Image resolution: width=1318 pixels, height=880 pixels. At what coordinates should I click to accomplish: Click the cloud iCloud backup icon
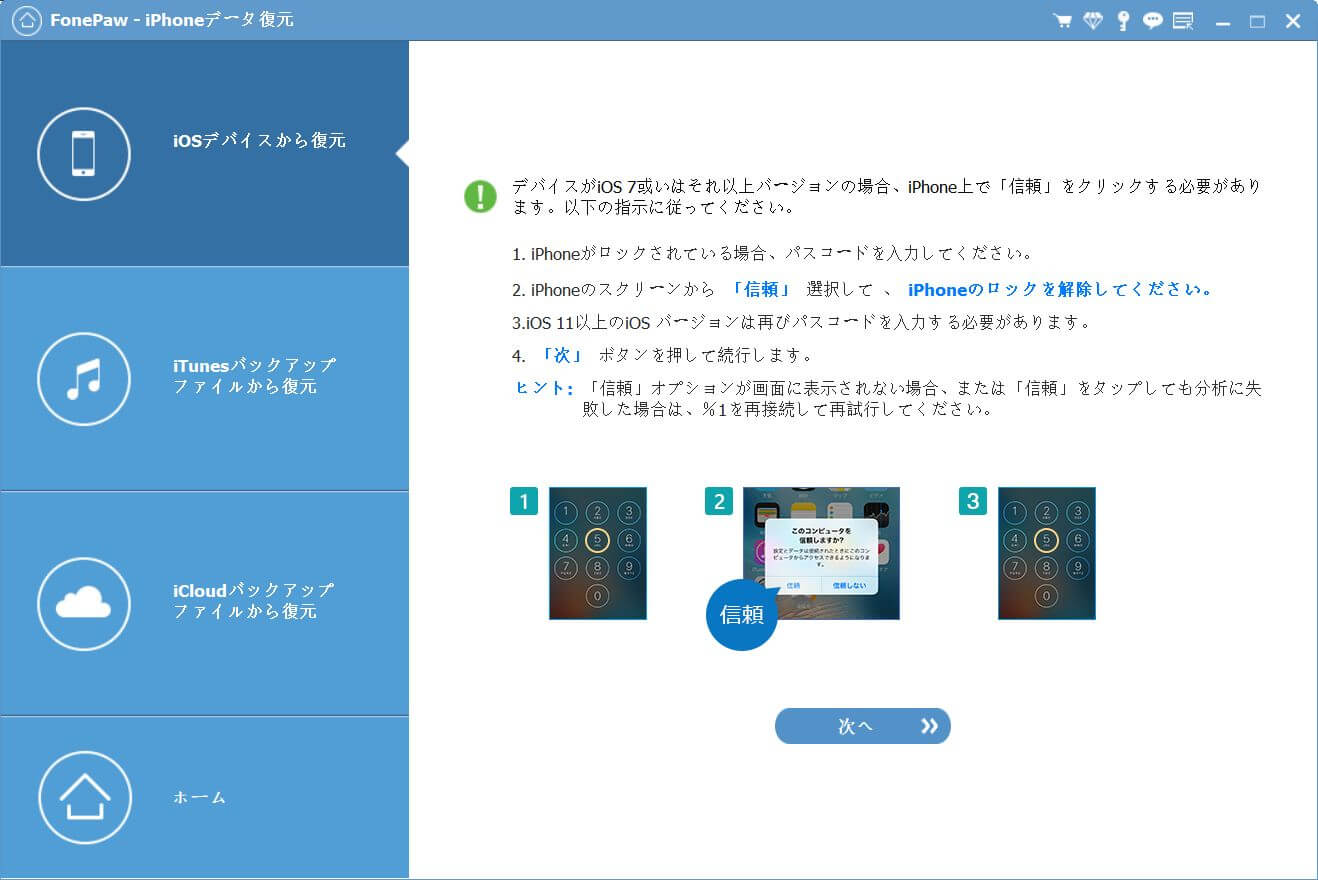point(84,604)
